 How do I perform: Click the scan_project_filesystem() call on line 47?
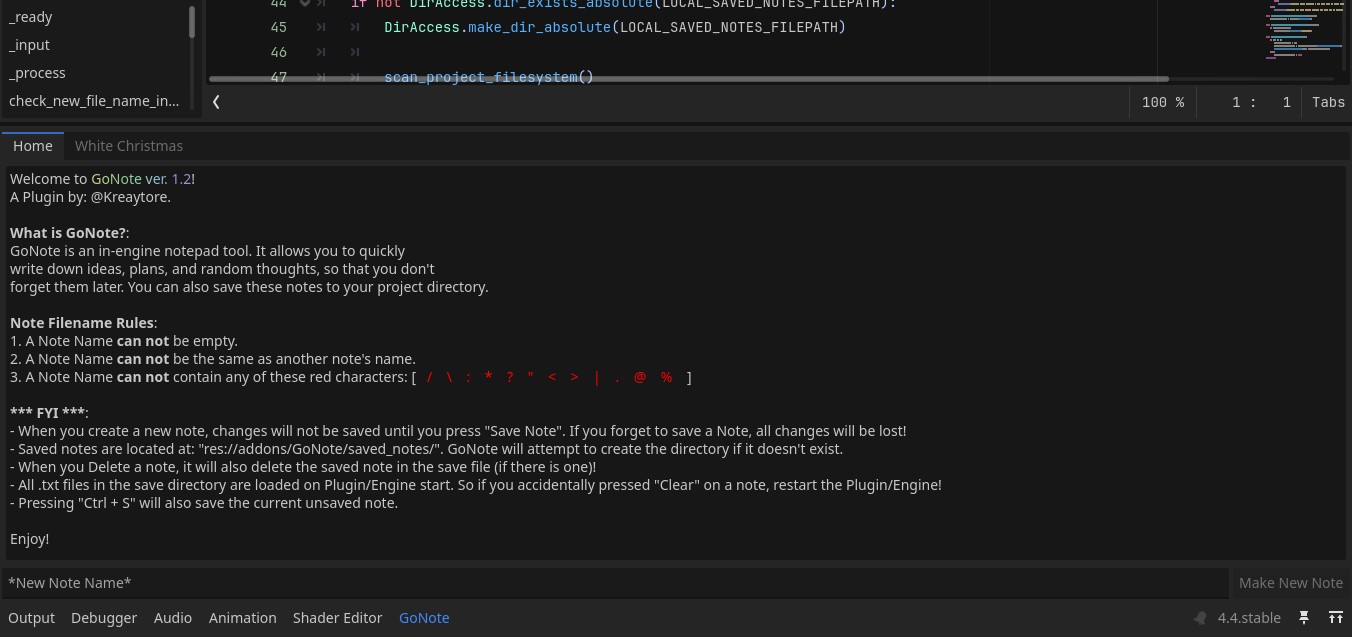(x=489, y=77)
